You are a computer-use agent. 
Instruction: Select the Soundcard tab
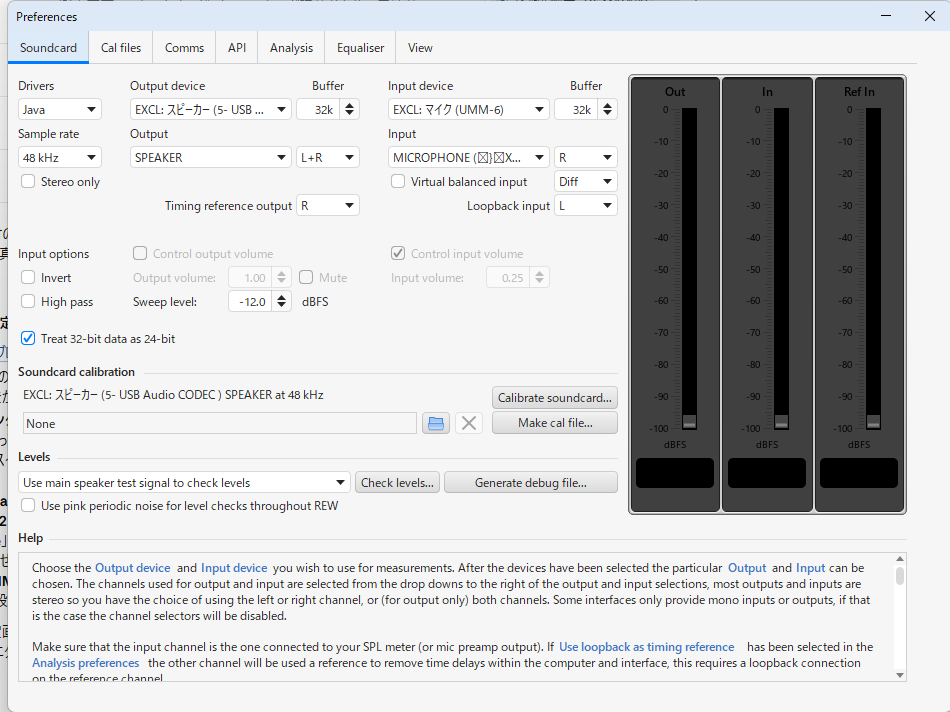pyautogui.click(x=48, y=48)
